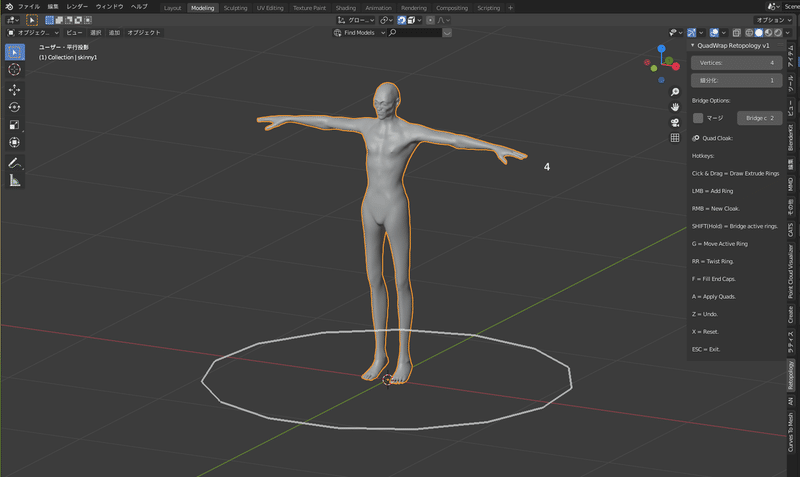This screenshot has height=477, width=800.
Task: Open the editor type dropdown
Action: (12, 20)
